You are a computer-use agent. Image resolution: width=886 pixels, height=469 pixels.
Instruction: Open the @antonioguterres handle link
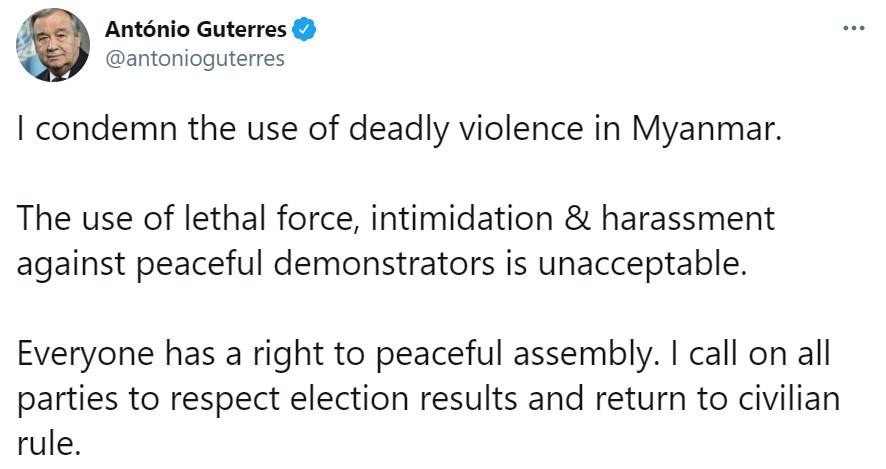pyautogui.click(x=194, y=58)
